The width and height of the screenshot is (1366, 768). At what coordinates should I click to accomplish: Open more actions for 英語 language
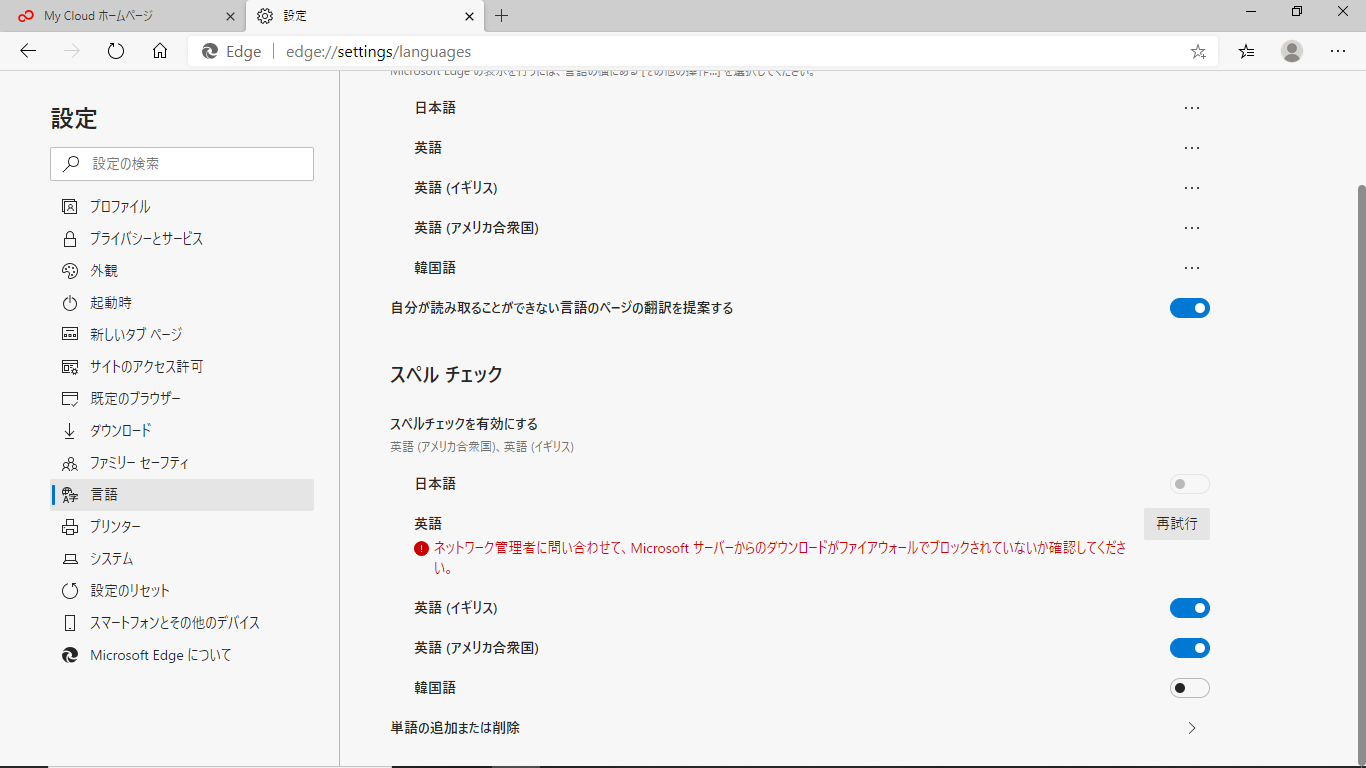point(1191,148)
